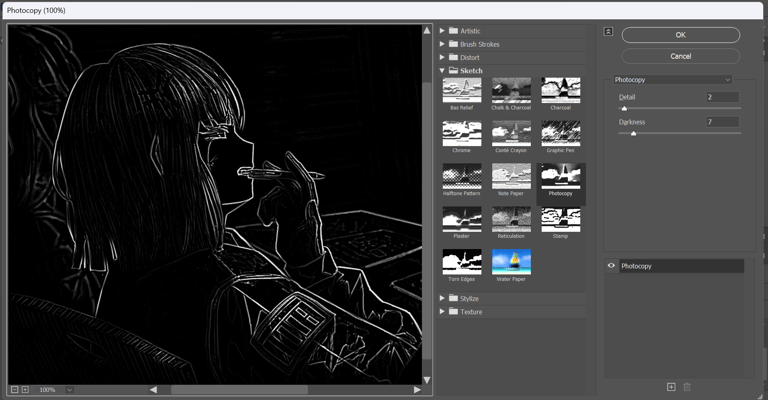Image resolution: width=768 pixels, height=400 pixels.
Task: Zoom in the preview with plus
Action: [25, 390]
